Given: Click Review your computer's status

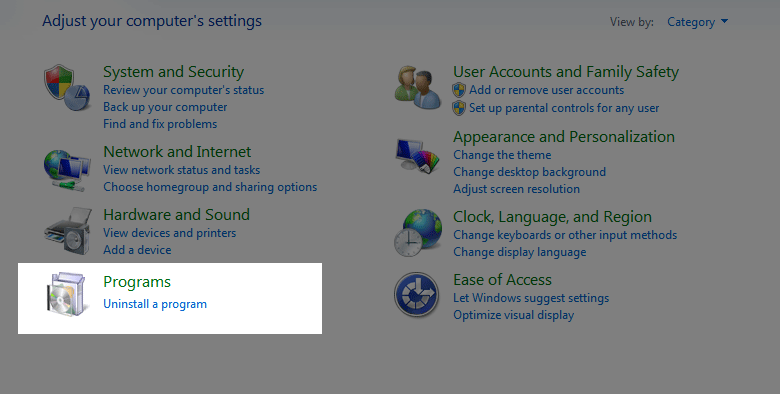Looking at the screenshot, I should pos(184,90).
